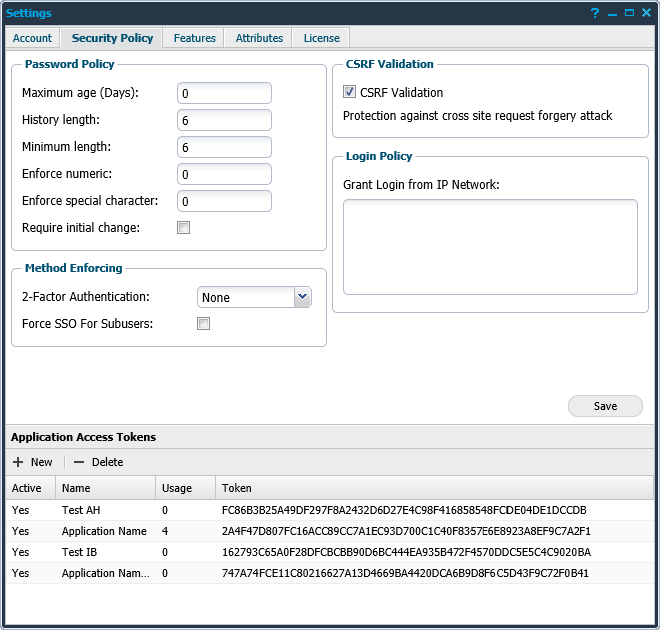Switch to the Account tab
The height and width of the screenshot is (630, 660).
33,38
